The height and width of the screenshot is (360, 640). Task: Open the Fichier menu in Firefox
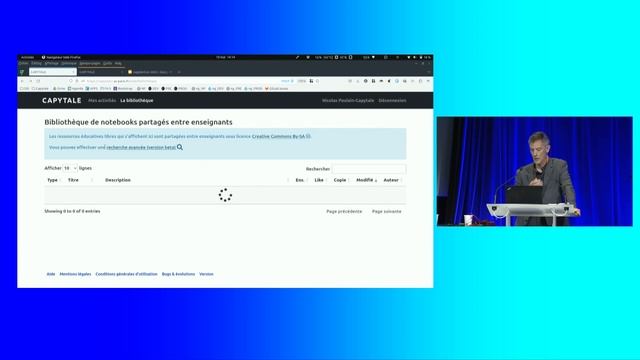pos(24,63)
